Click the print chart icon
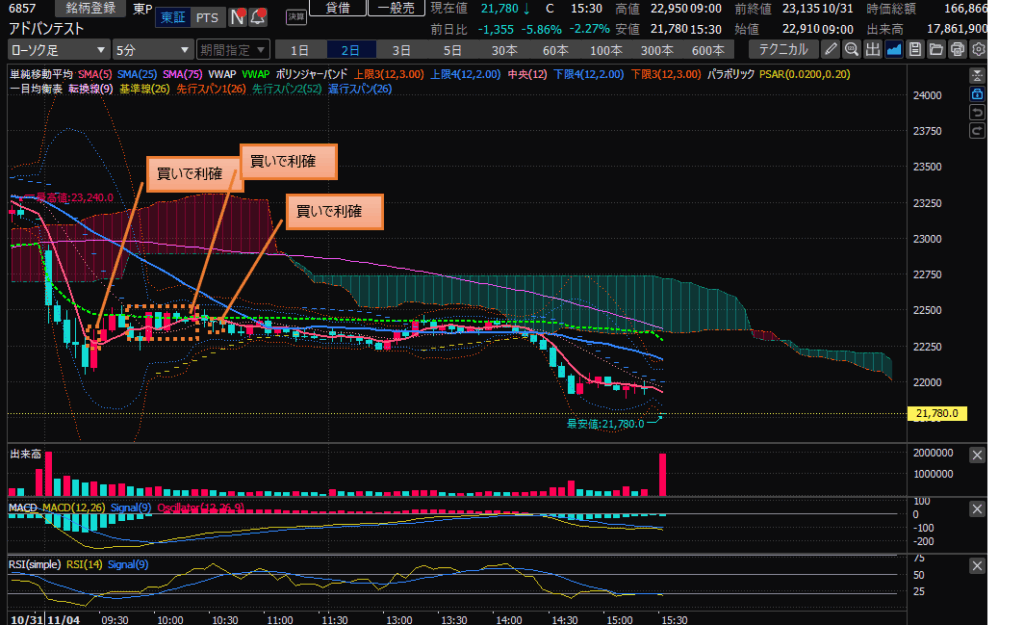 coord(957,49)
